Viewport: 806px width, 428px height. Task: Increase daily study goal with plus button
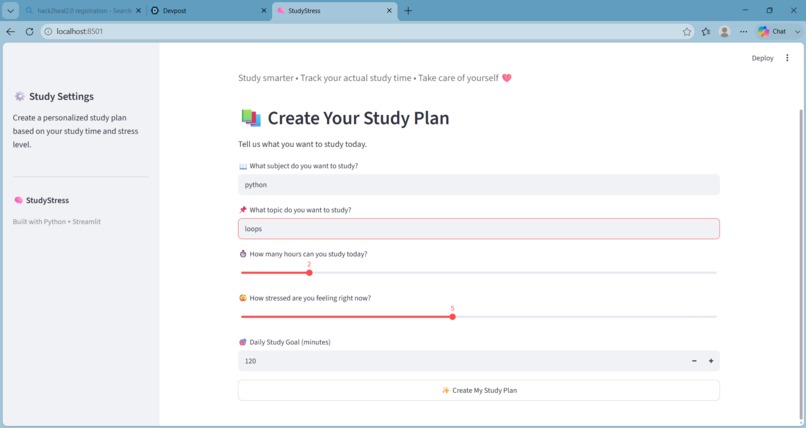(x=711, y=361)
